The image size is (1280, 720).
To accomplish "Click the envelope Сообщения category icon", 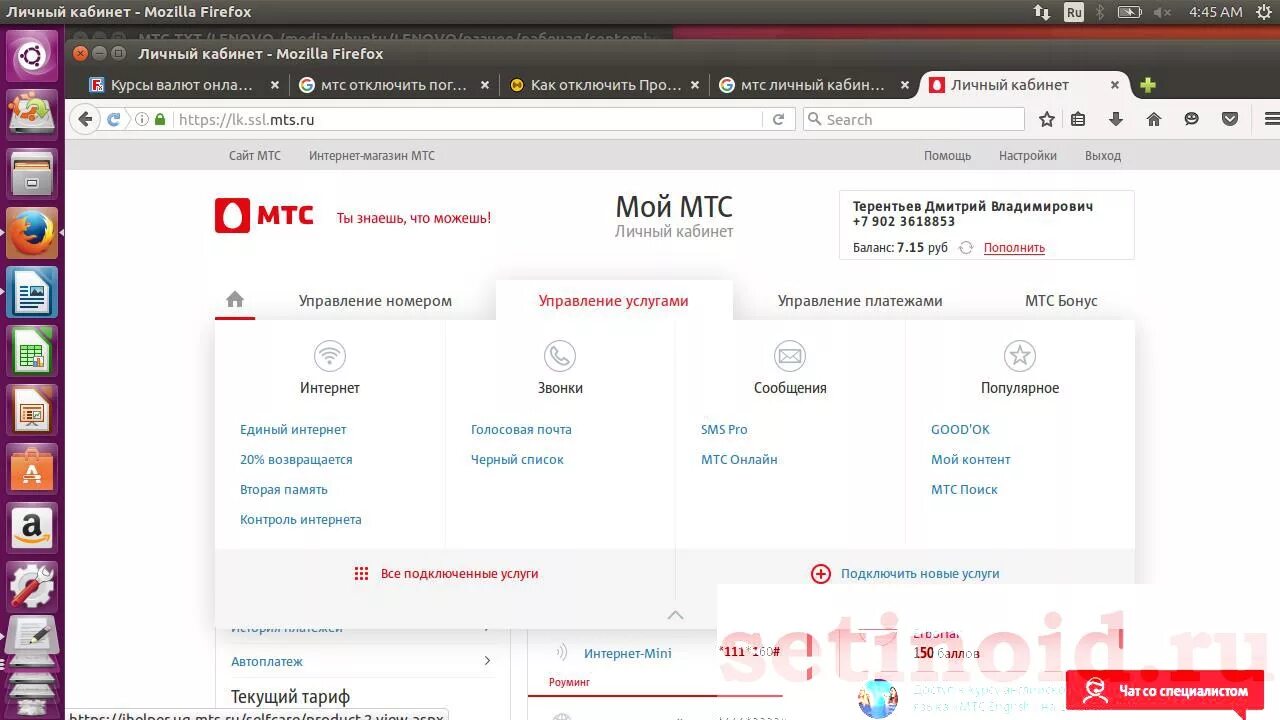I will click(790, 355).
